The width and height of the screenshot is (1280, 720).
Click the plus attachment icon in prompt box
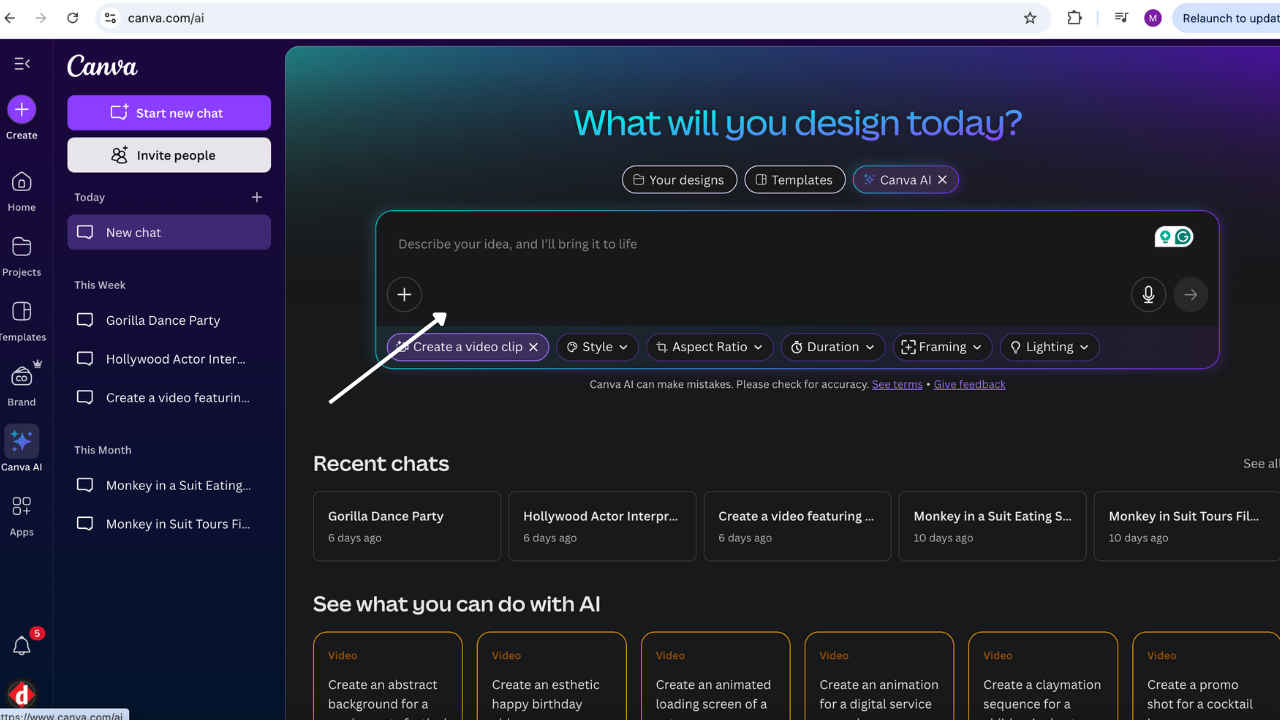pos(404,295)
